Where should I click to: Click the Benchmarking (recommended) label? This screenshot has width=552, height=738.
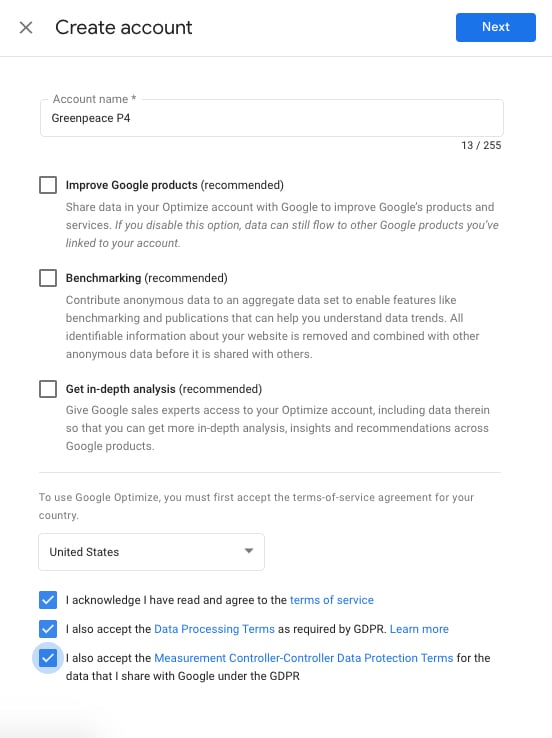coord(146,278)
